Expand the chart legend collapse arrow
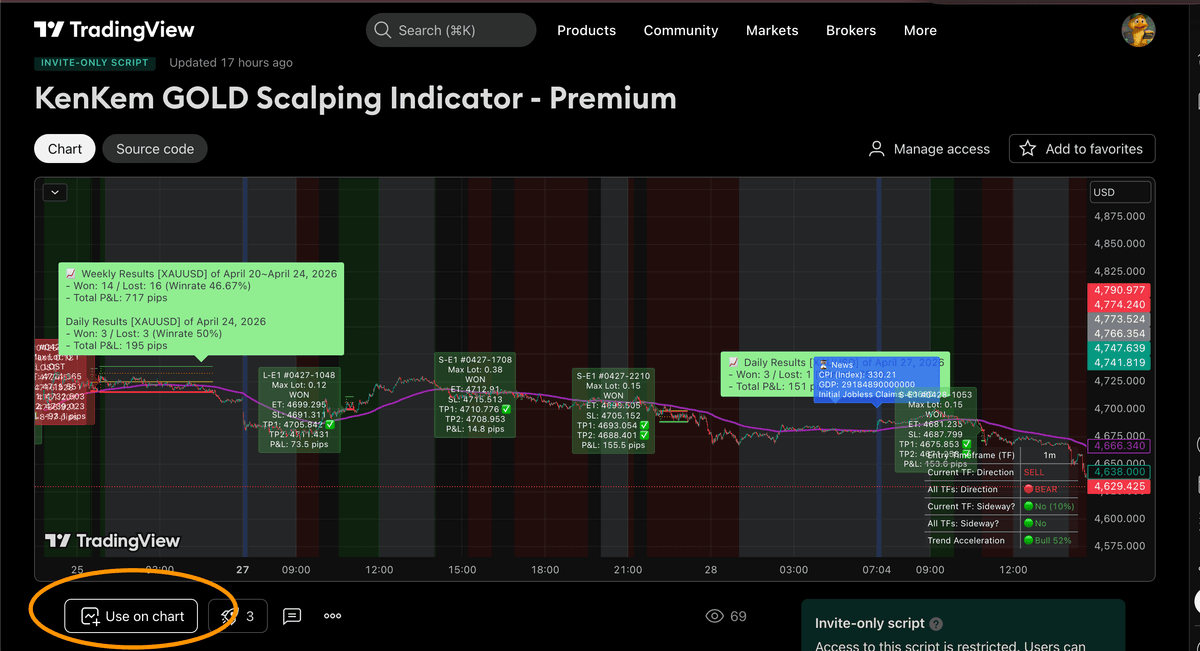This screenshot has width=1200, height=651. 55,192
